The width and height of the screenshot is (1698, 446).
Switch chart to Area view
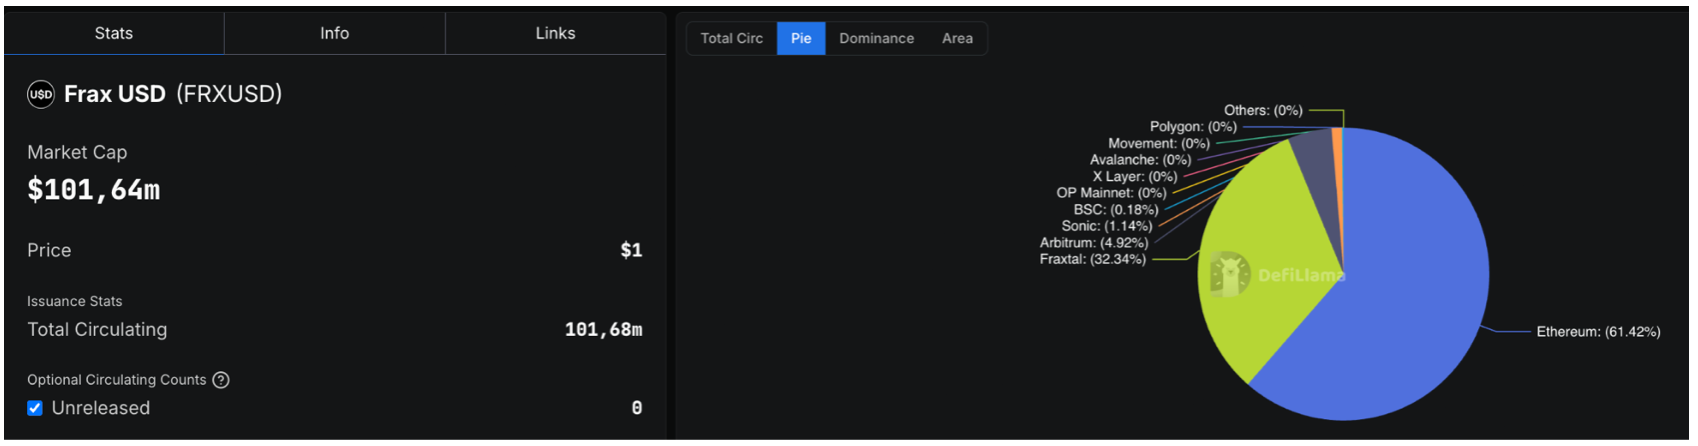click(957, 38)
